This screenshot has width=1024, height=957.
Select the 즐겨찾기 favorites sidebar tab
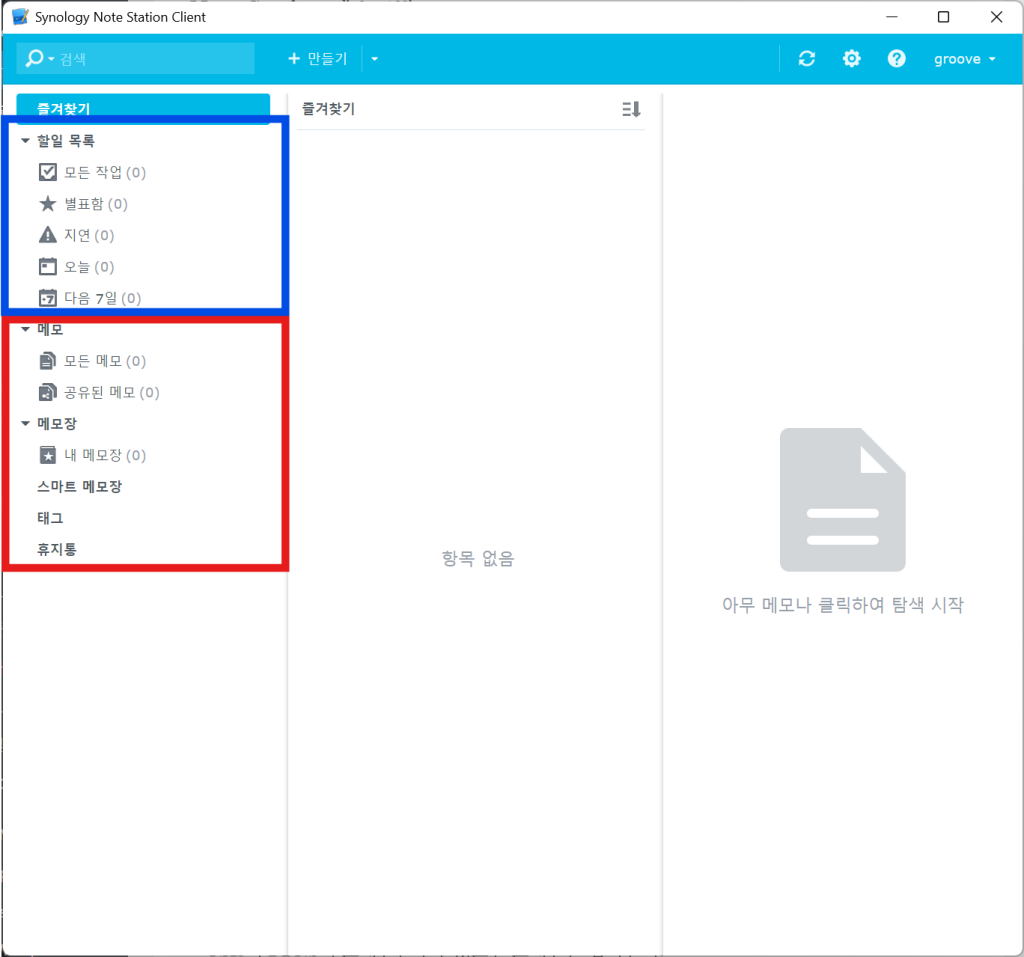143,108
